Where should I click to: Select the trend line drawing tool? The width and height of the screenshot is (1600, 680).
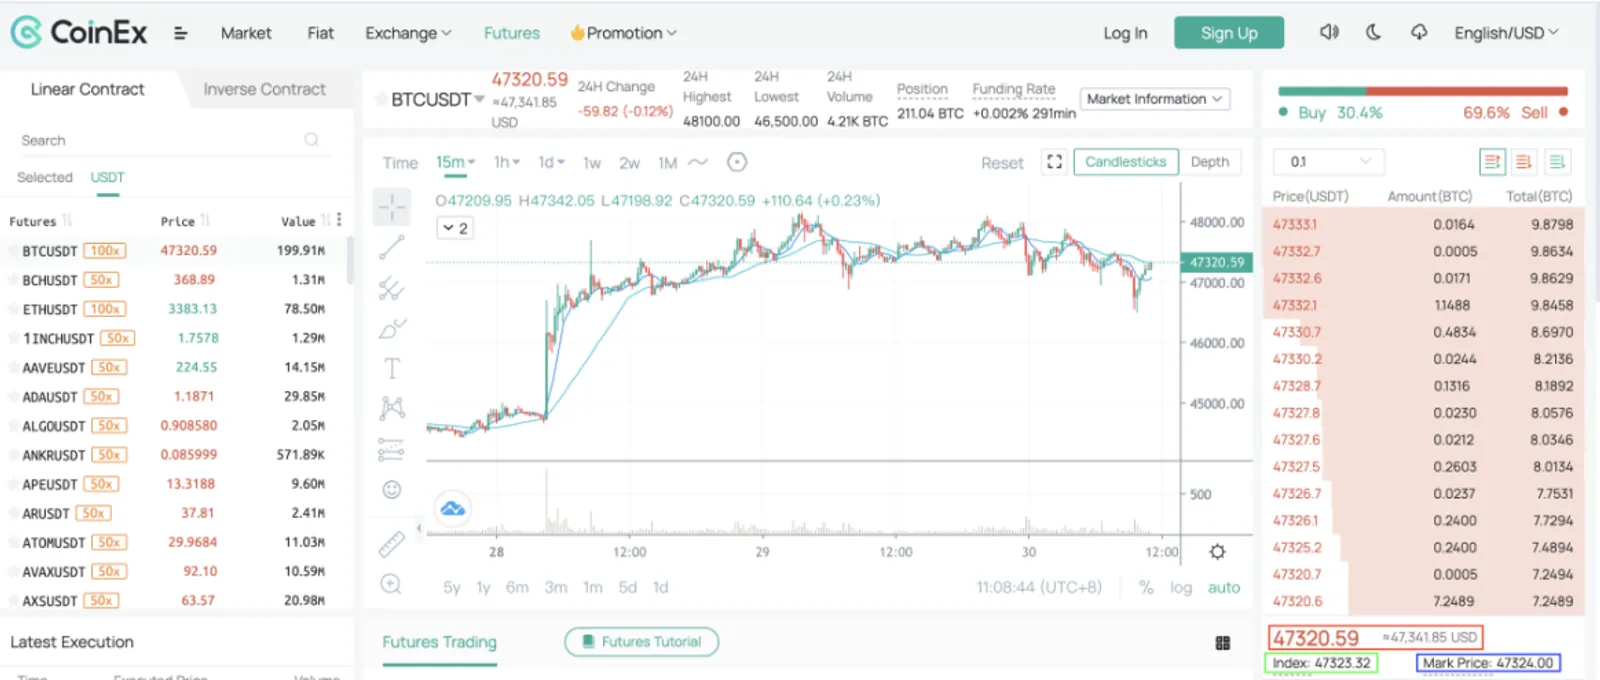point(392,247)
